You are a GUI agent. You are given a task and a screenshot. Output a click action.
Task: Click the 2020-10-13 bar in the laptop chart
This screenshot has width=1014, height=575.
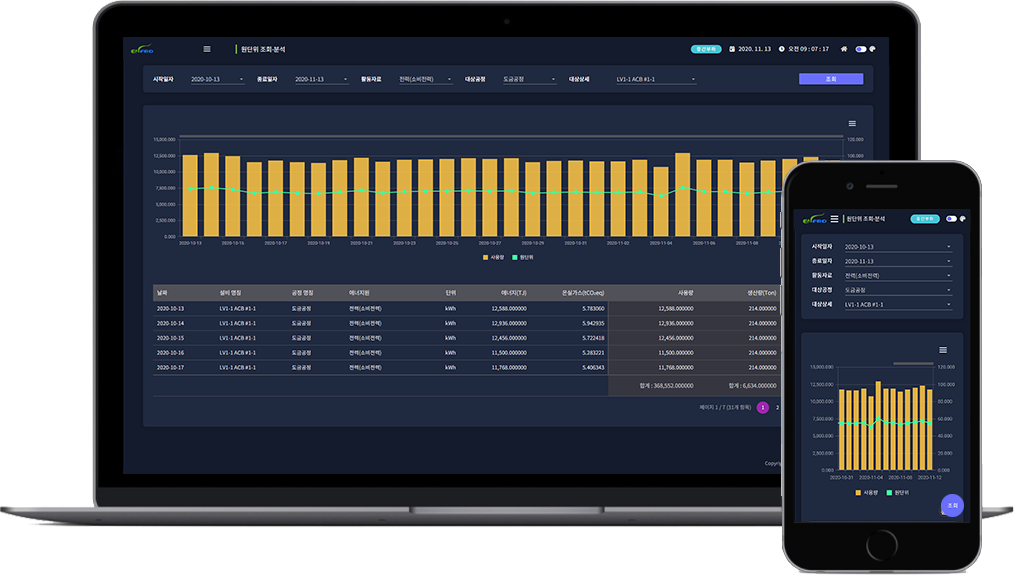click(x=190, y=195)
